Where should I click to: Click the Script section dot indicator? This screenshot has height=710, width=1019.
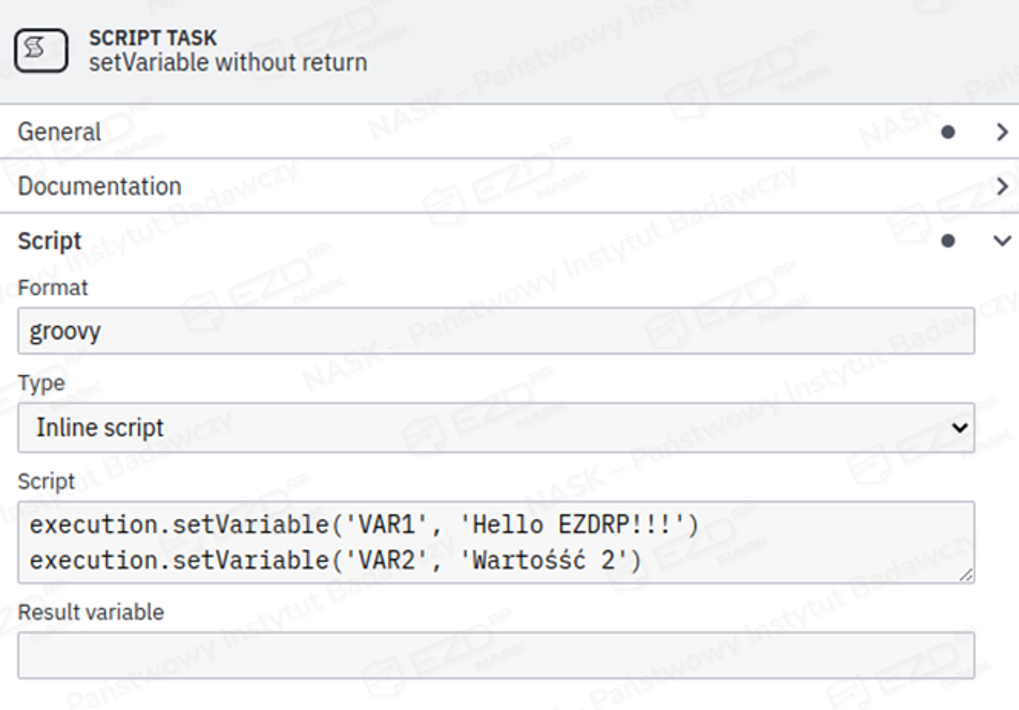pos(948,241)
